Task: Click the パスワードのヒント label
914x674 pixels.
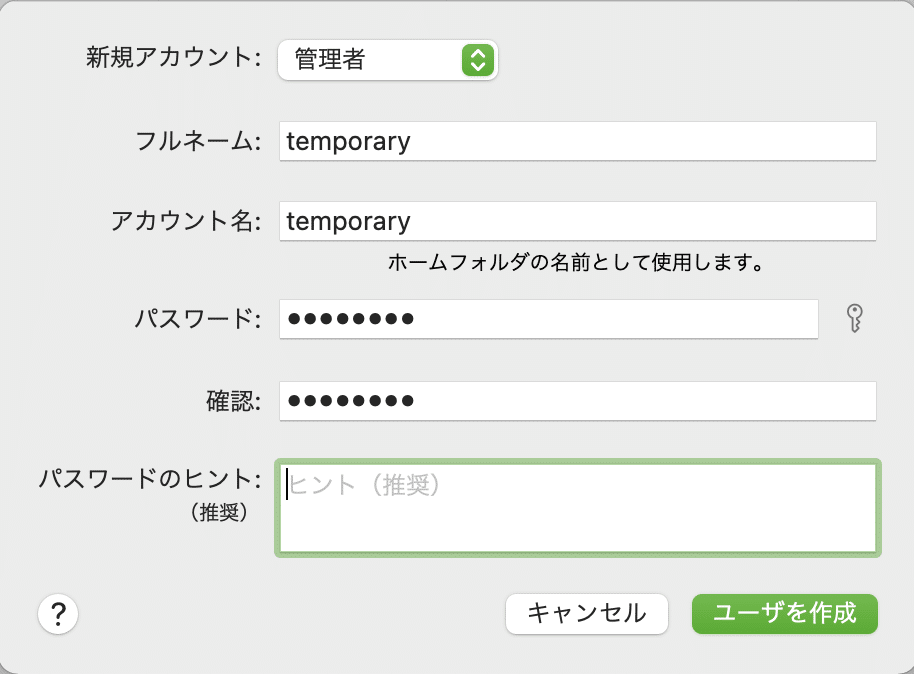Action: coord(150,479)
